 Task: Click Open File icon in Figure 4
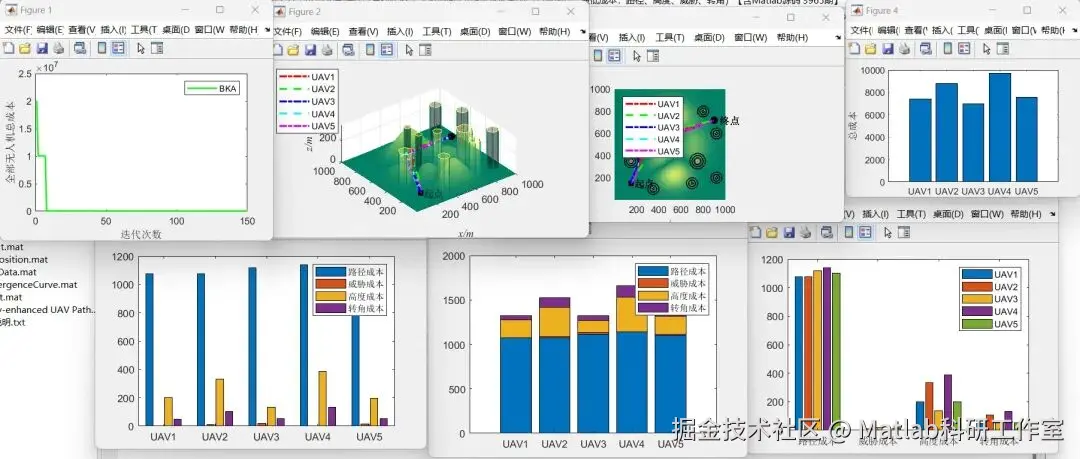(871, 48)
